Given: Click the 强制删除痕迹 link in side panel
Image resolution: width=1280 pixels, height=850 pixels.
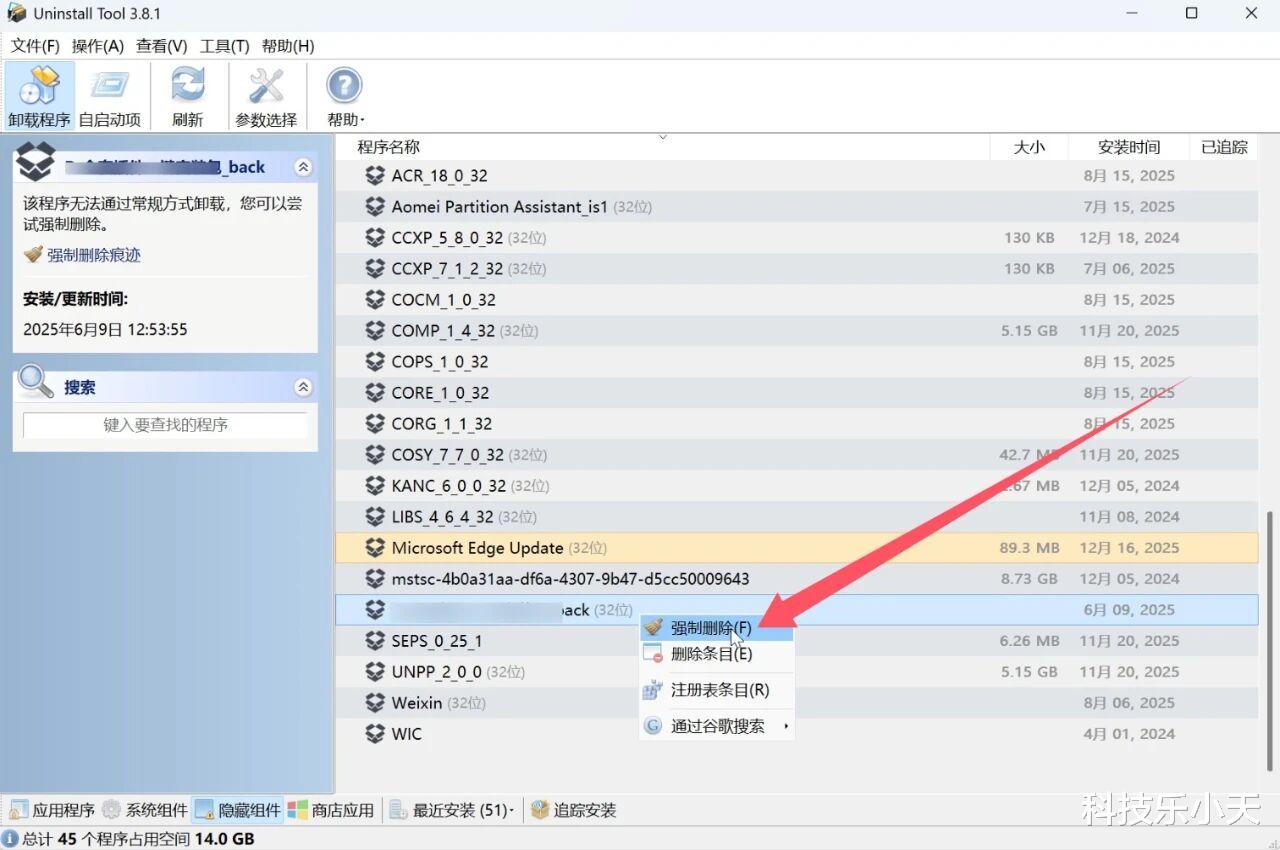Looking at the screenshot, I should point(94,255).
